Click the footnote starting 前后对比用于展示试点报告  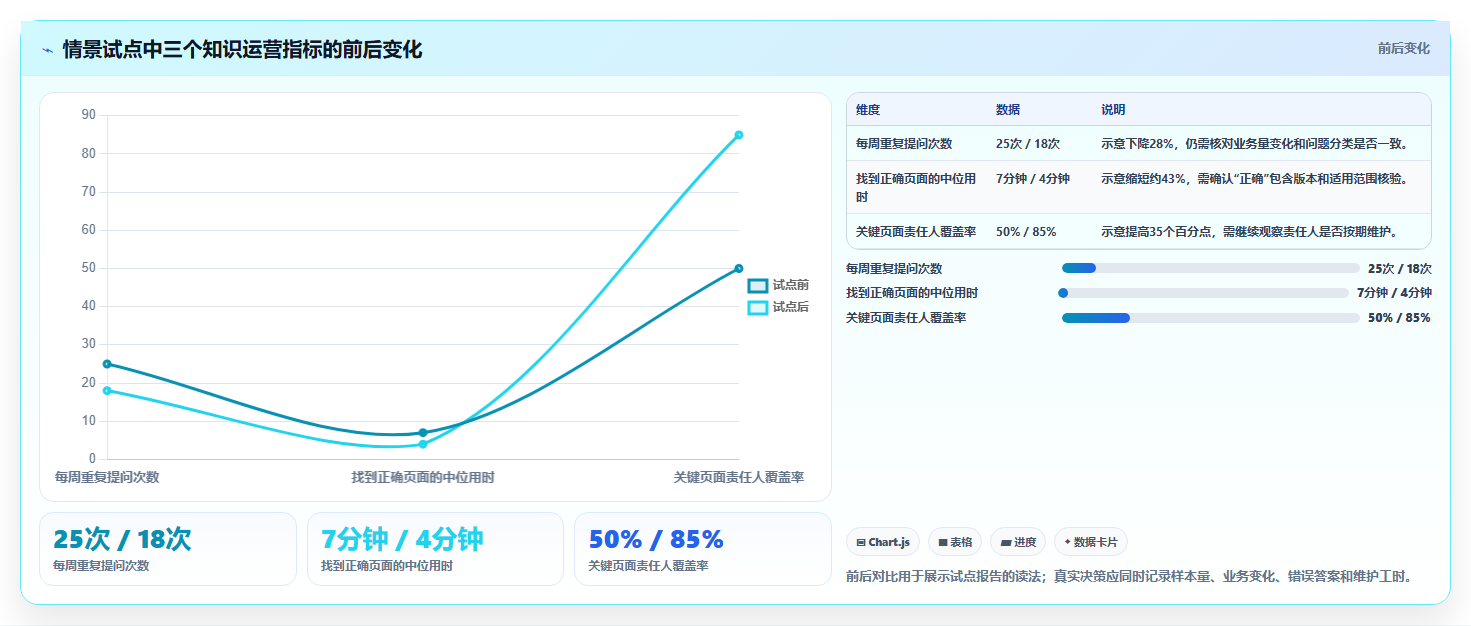1131,577
